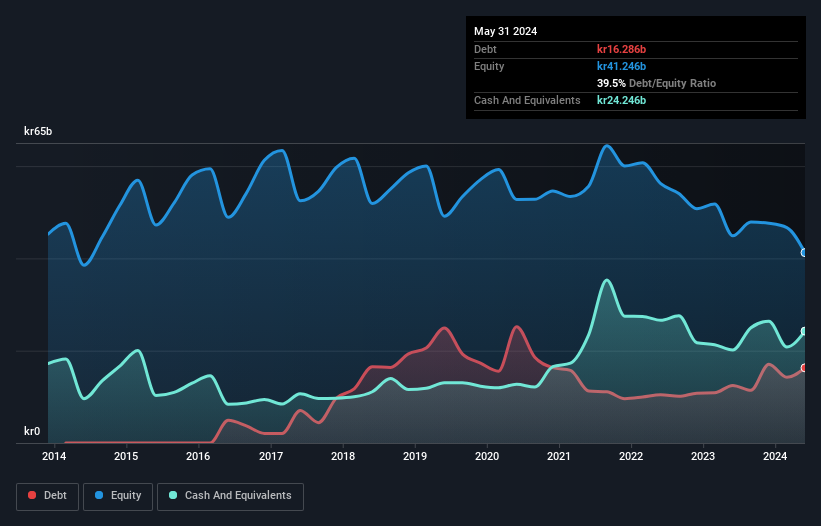821x526 pixels.
Task: Toggle the Equity legend button
Action: [118, 496]
